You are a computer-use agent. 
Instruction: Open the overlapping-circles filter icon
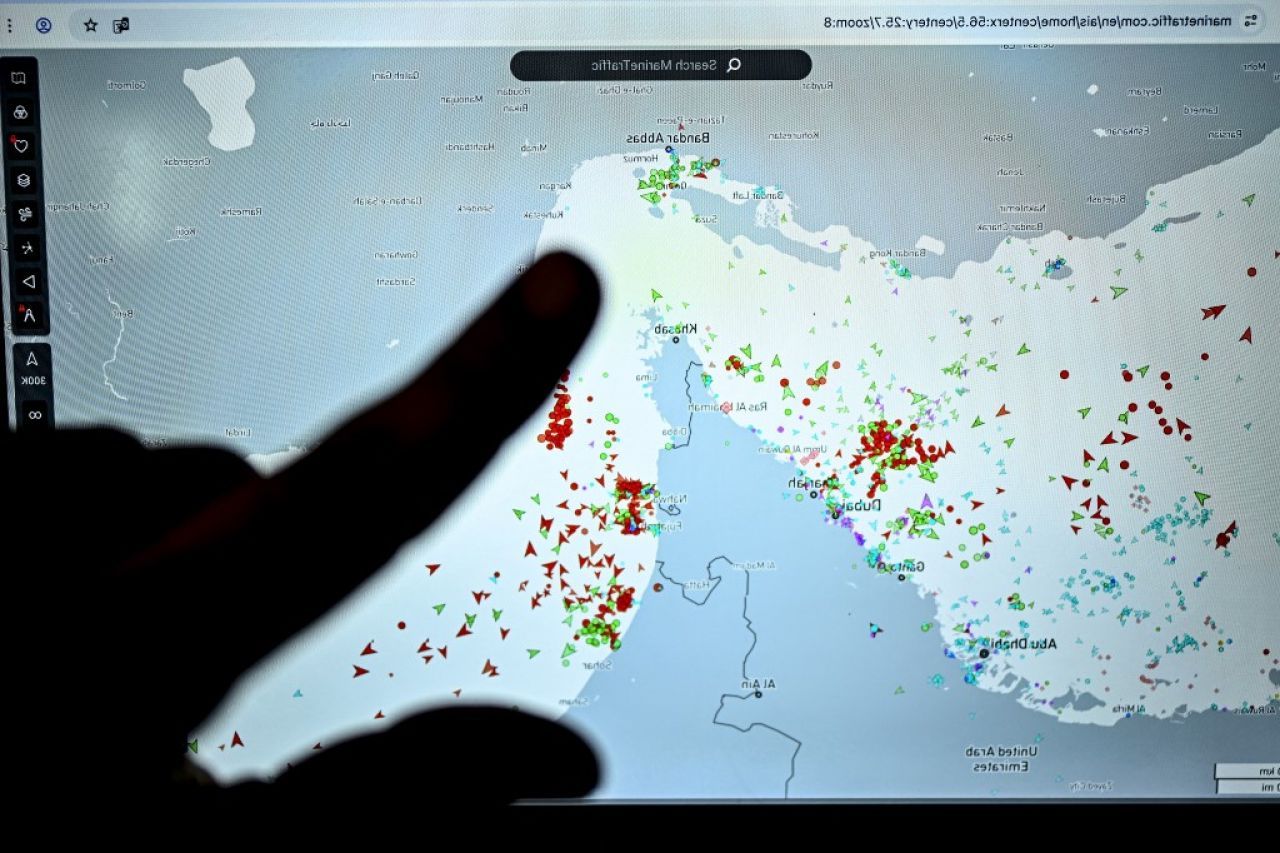tap(20, 112)
